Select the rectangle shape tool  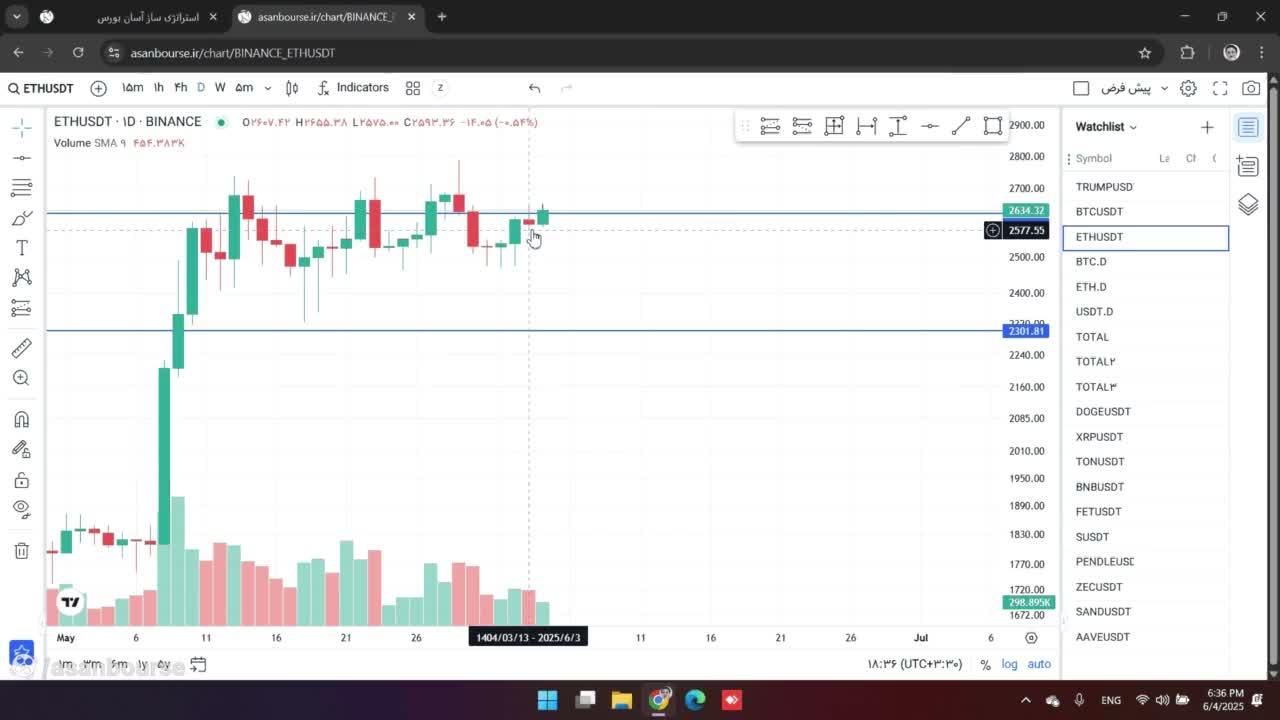pyautogui.click(x=993, y=126)
